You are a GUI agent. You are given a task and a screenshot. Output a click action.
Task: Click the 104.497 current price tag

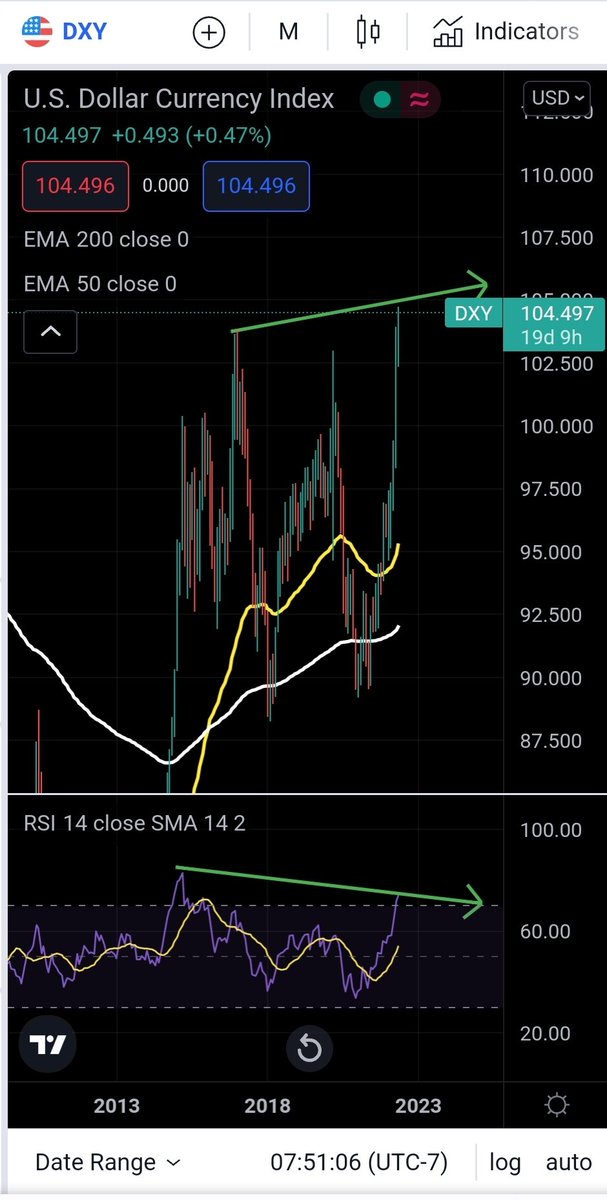(557, 313)
